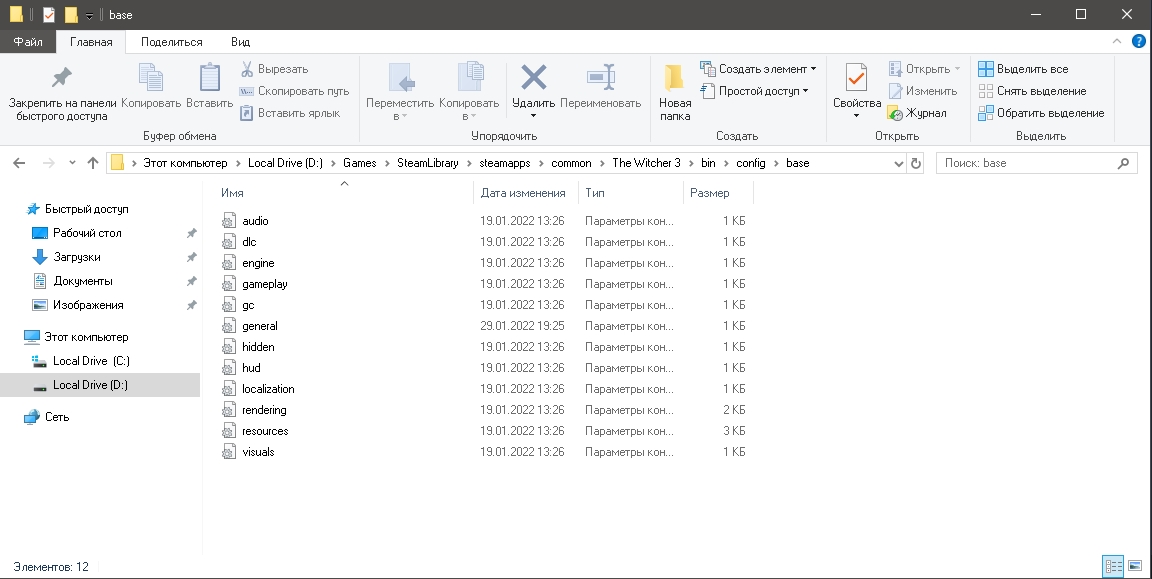1152x579 pixels.
Task: Click Выделить все
Action: coord(1023,69)
